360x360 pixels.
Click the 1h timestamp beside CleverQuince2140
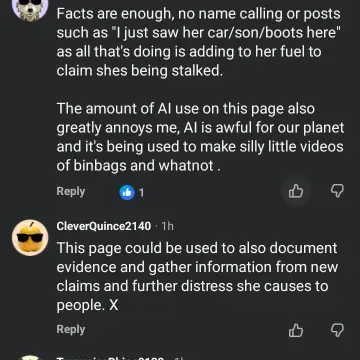click(x=167, y=226)
